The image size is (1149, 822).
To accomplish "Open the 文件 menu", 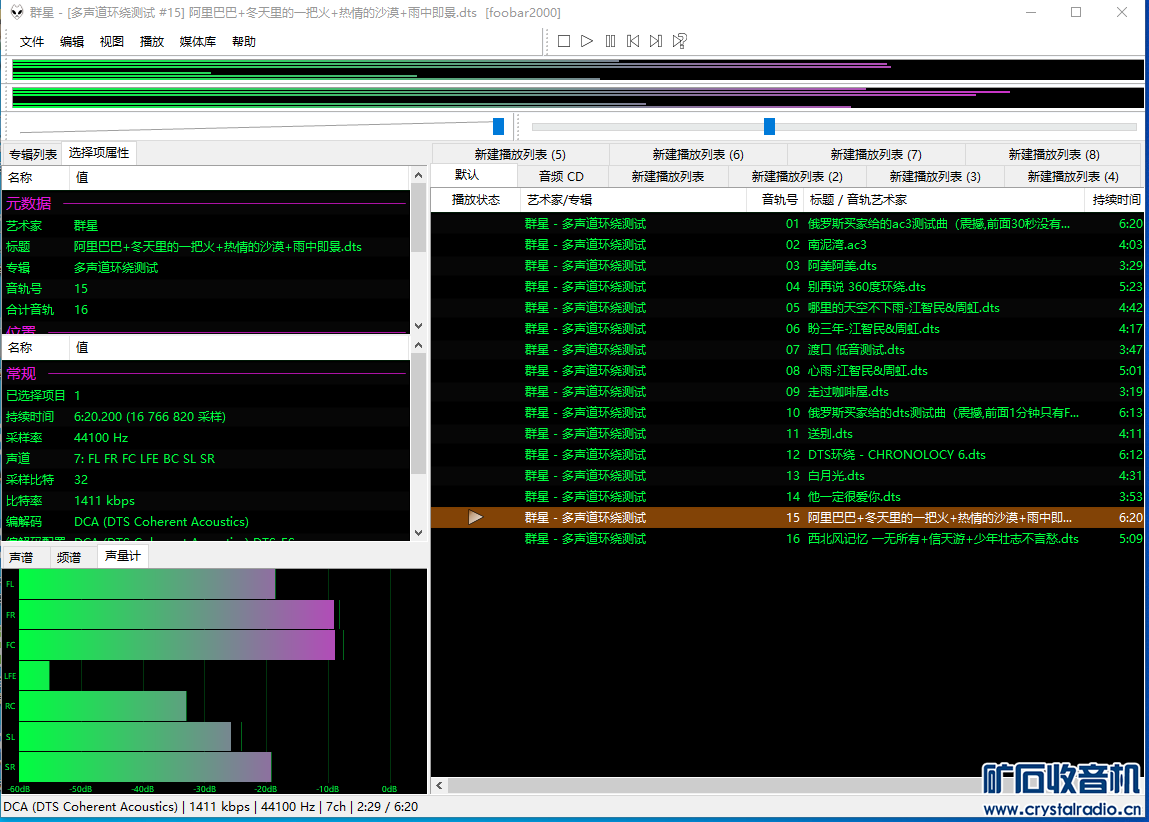I will [x=32, y=42].
